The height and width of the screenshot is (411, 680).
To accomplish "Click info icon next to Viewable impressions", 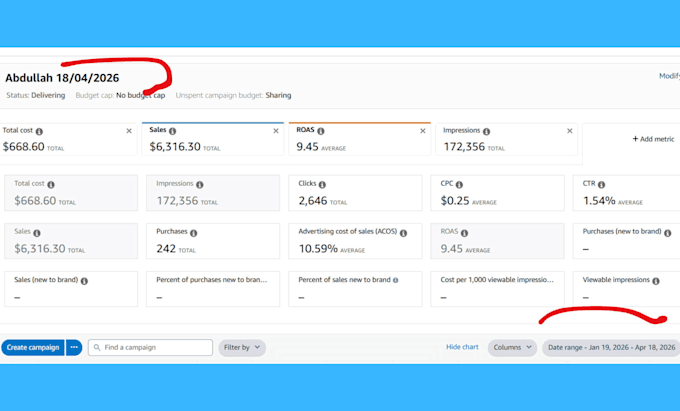I will pos(656,281).
